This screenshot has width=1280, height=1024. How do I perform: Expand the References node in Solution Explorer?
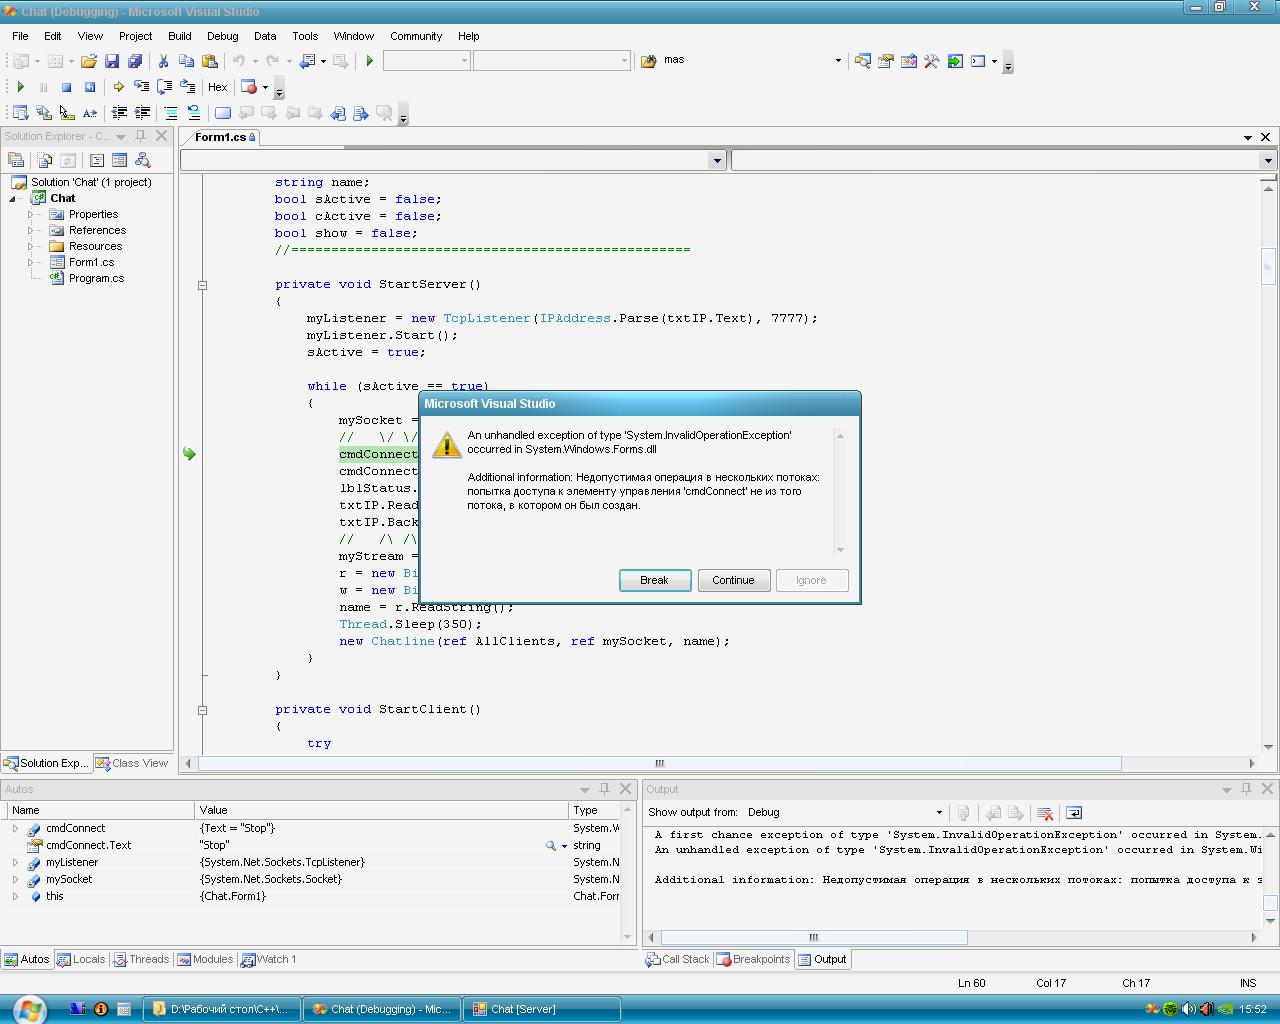click(31, 230)
